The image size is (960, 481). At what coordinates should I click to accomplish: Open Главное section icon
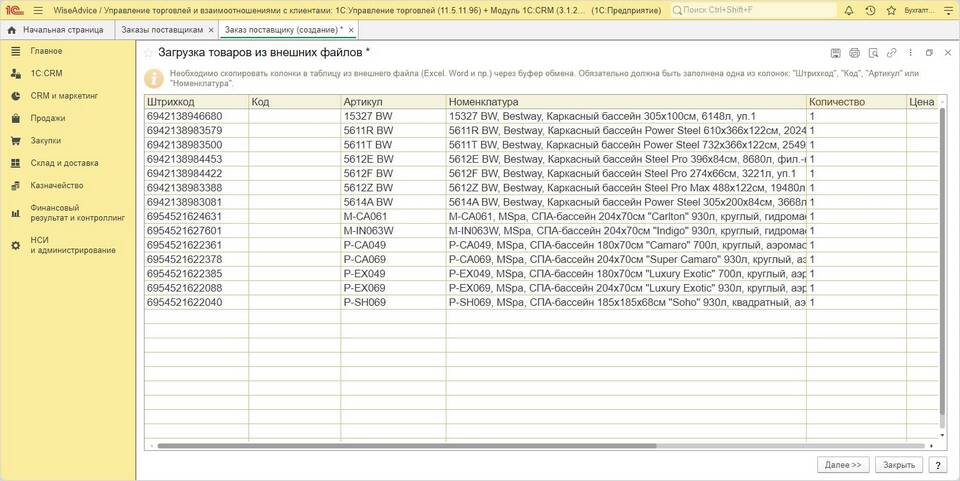(16, 51)
